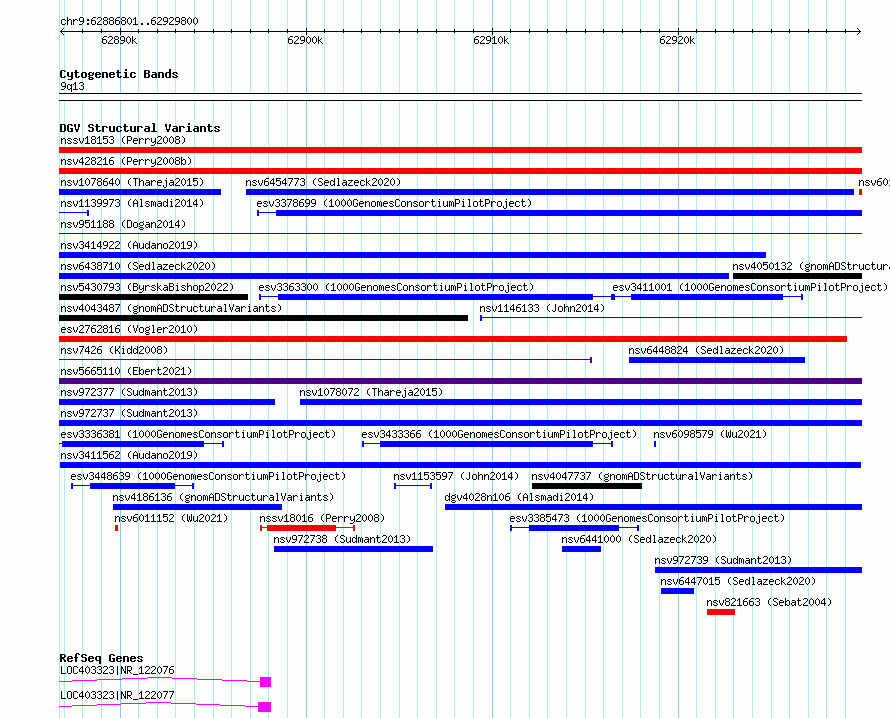Click nsv4186136 (gnomADStructuralVariants) label
Viewport: 890px width, 718px height.
pos(224,497)
